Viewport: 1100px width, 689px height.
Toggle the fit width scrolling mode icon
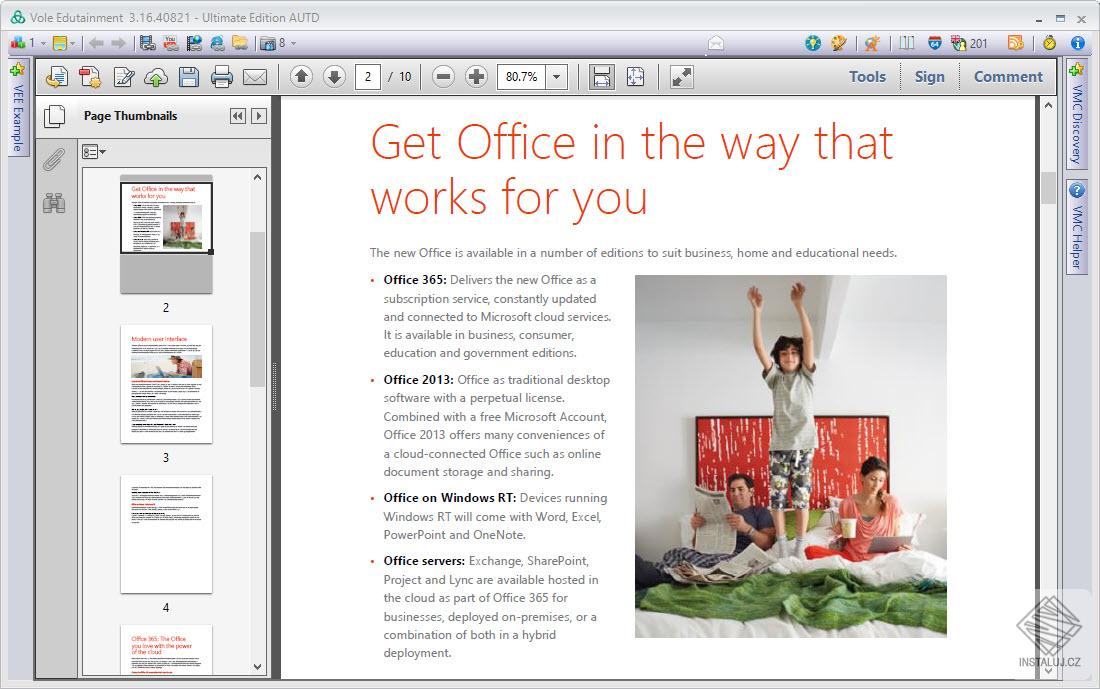pyautogui.click(x=602, y=76)
